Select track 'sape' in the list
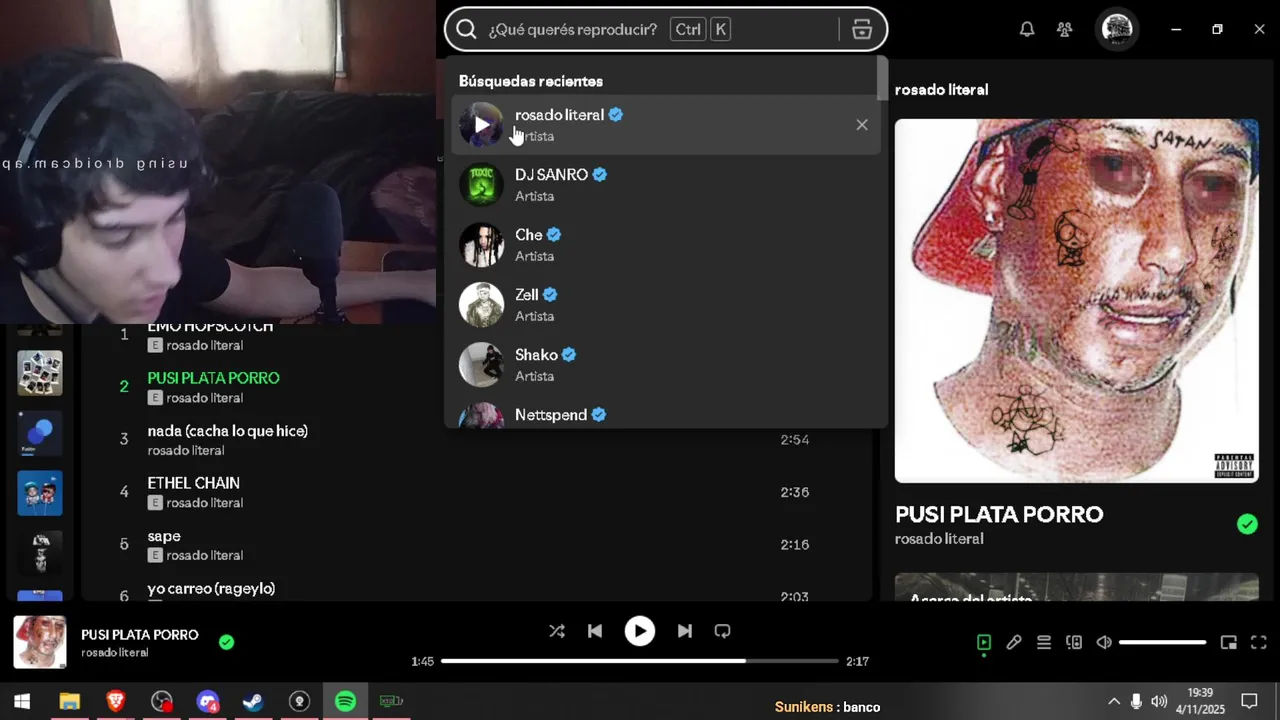The height and width of the screenshot is (720, 1280). click(x=164, y=536)
